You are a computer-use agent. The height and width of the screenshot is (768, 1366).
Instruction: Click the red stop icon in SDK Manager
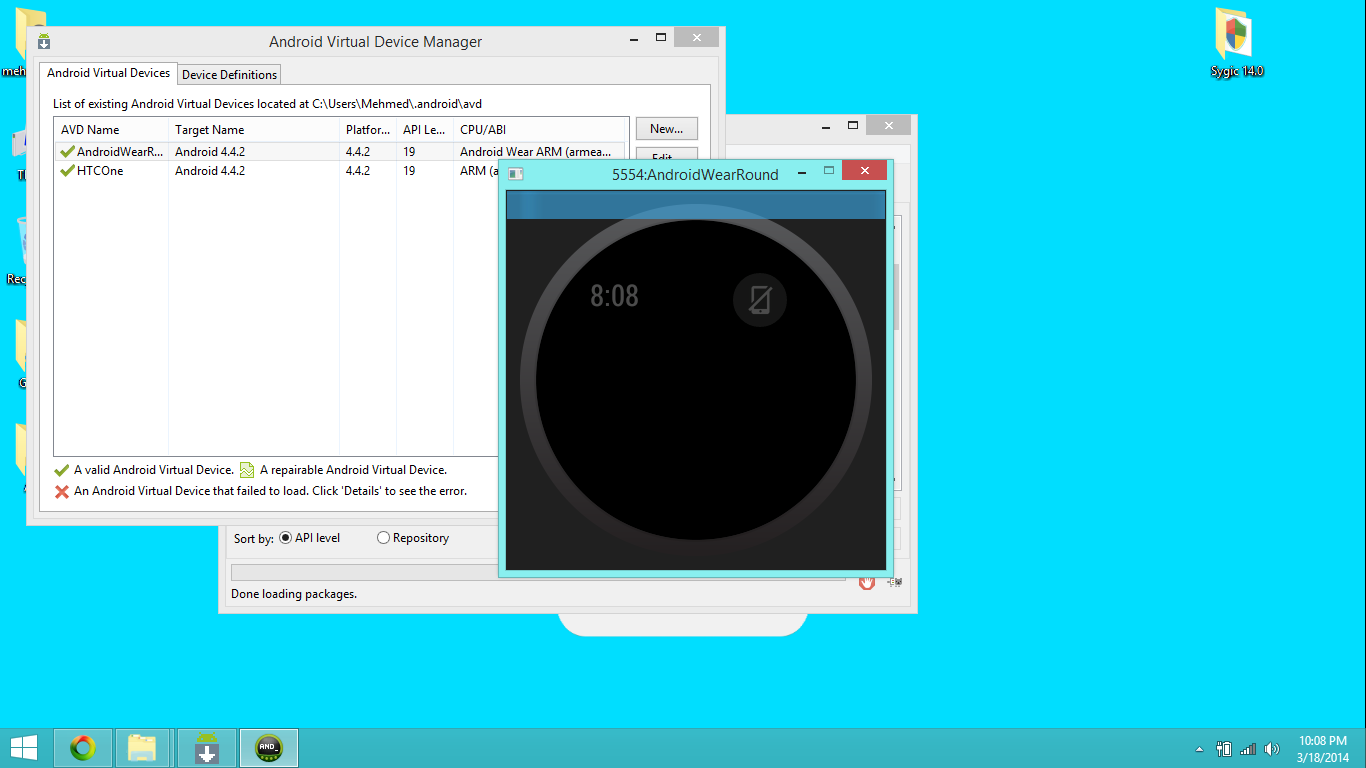[867, 582]
